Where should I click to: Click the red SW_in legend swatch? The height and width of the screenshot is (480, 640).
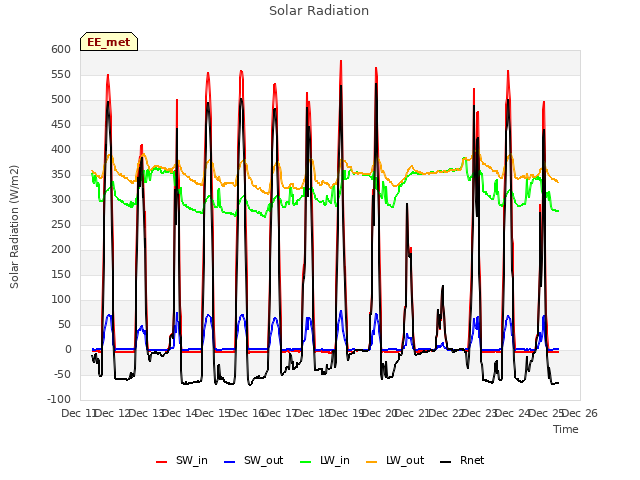tap(162, 462)
